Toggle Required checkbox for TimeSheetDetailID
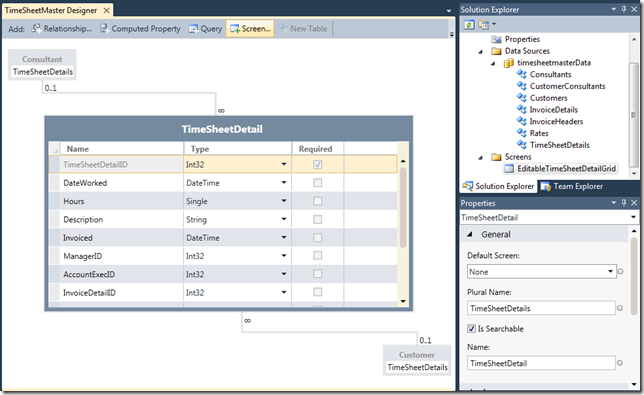 point(317,164)
